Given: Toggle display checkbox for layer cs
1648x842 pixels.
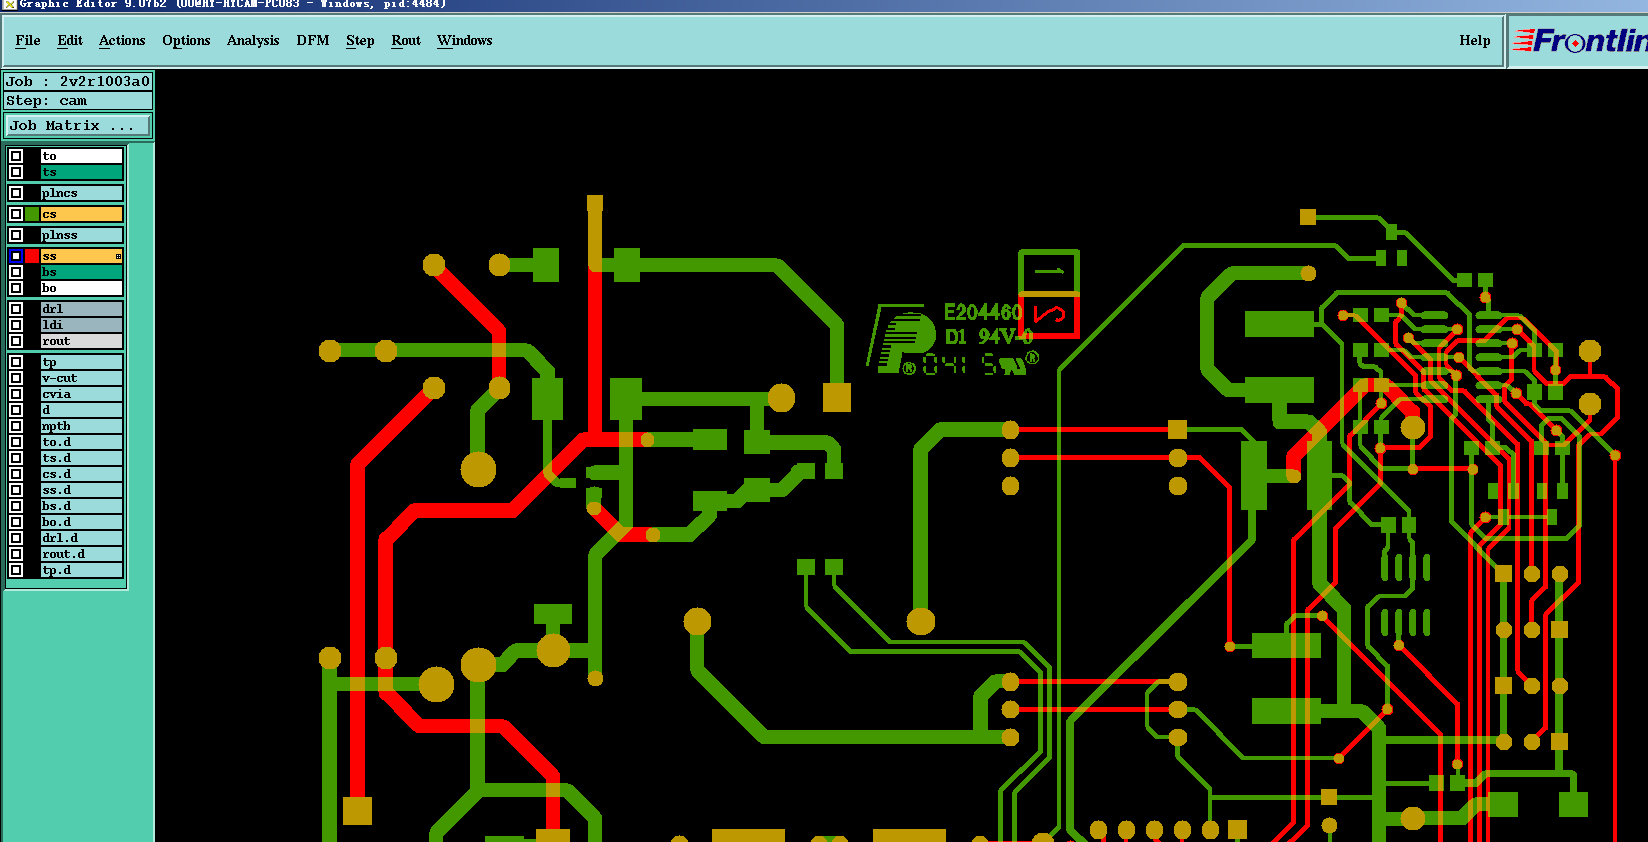Looking at the screenshot, I should pyautogui.click(x=16, y=214).
